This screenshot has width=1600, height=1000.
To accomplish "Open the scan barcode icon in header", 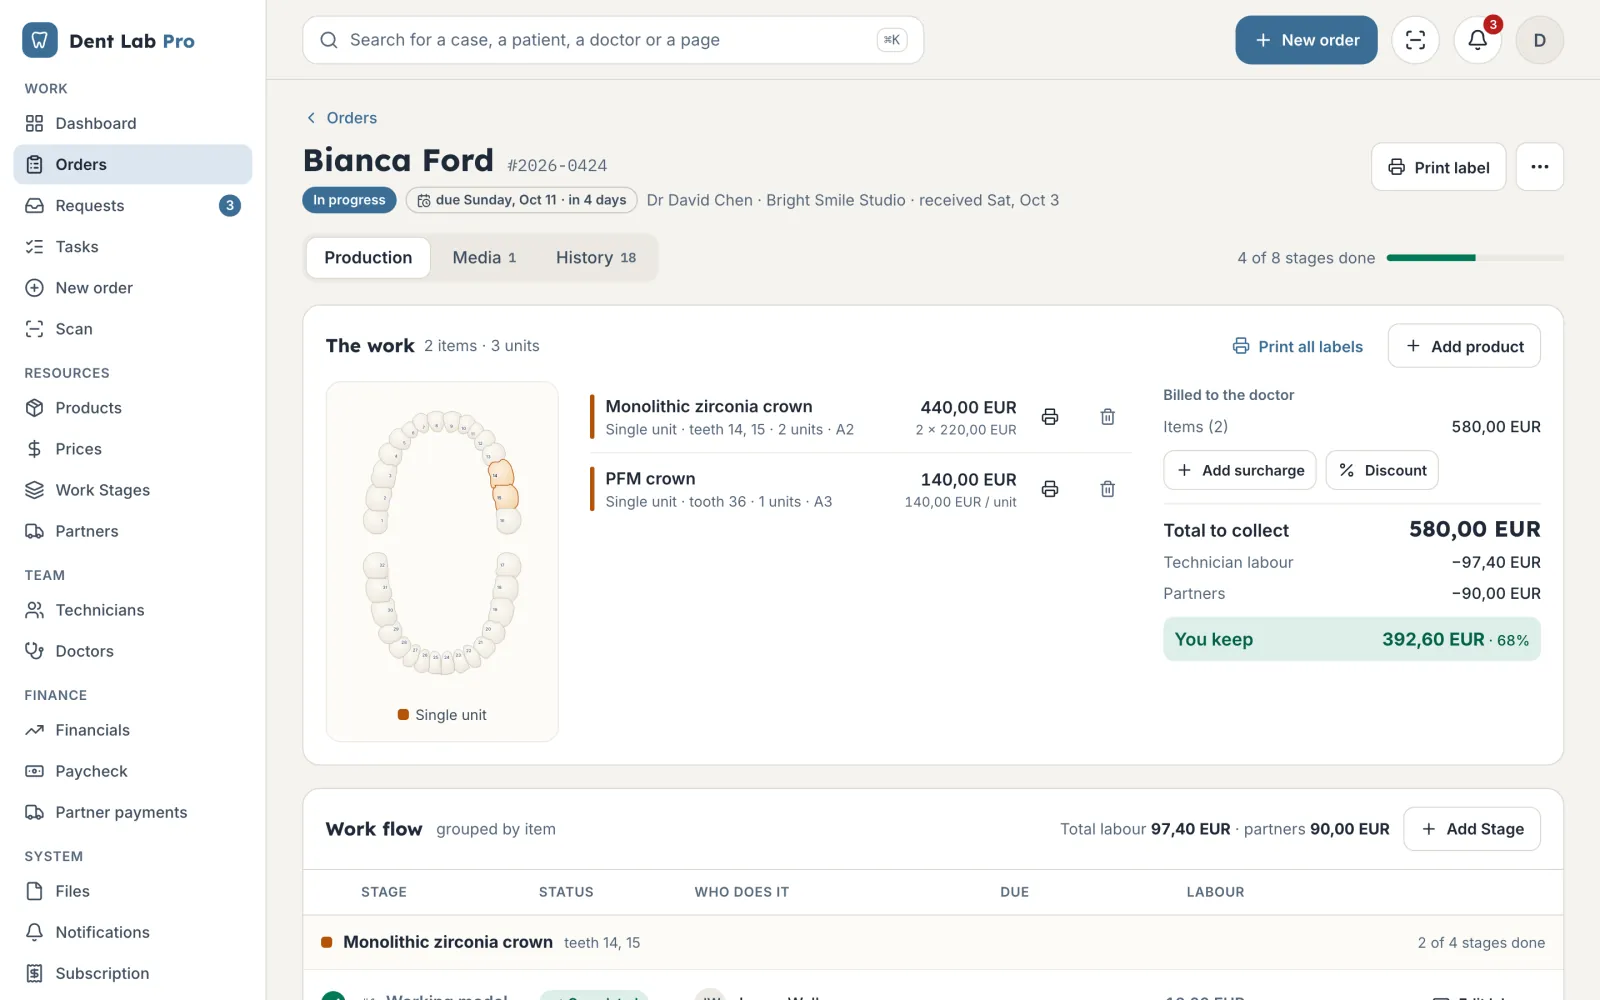I will (x=1415, y=40).
